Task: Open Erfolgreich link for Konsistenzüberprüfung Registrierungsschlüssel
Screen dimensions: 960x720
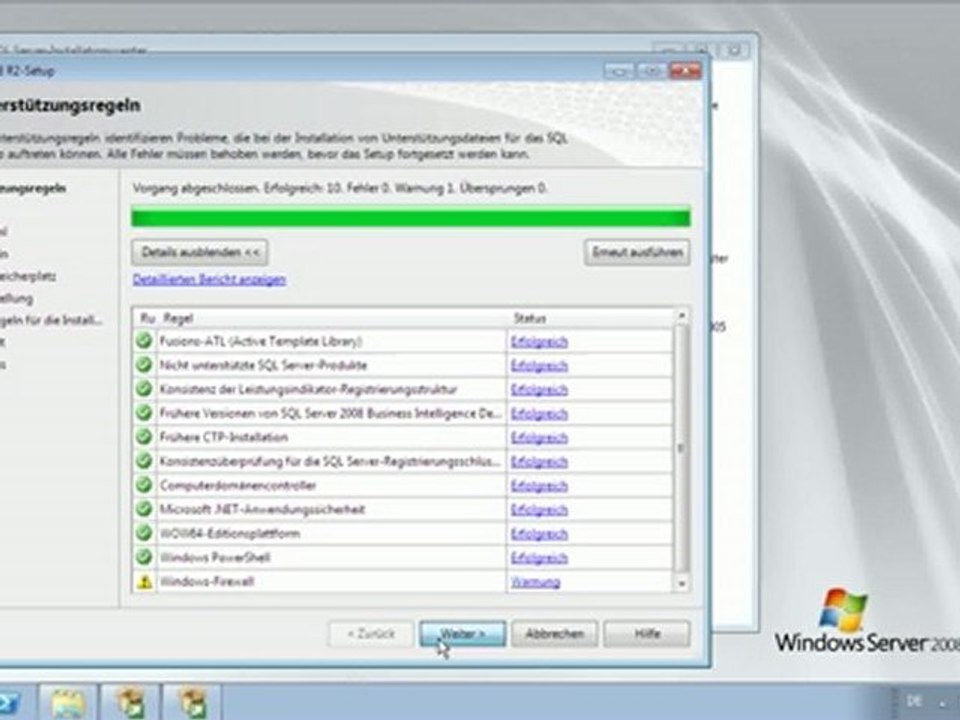Action: [x=539, y=462]
